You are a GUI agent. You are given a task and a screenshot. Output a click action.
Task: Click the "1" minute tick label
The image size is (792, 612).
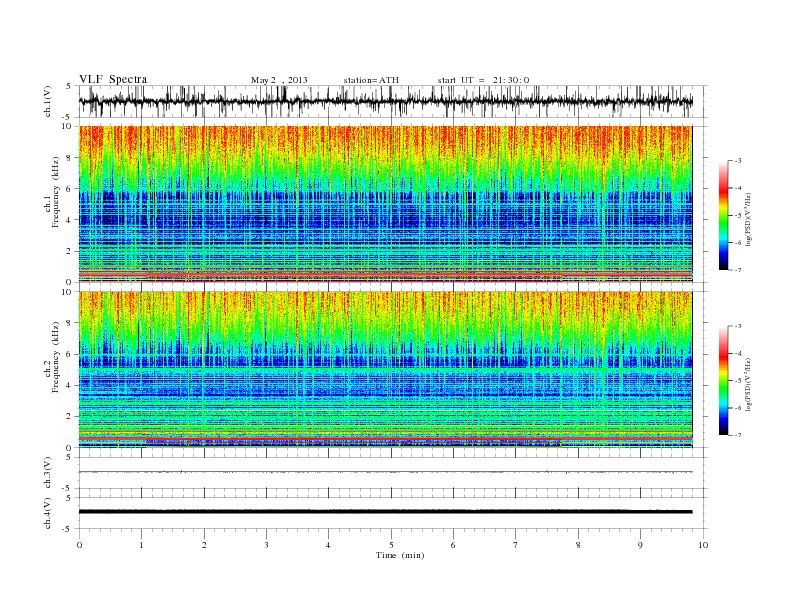pos(141,545)
